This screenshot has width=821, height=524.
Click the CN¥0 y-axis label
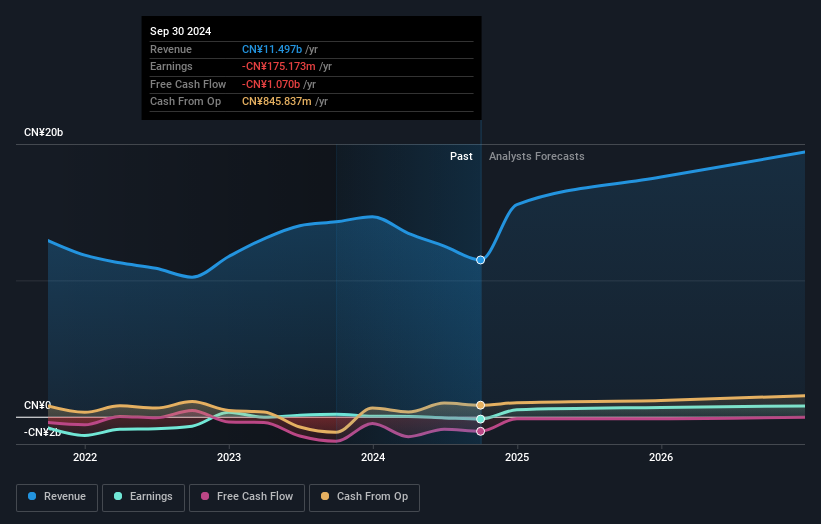click(37, 406)
